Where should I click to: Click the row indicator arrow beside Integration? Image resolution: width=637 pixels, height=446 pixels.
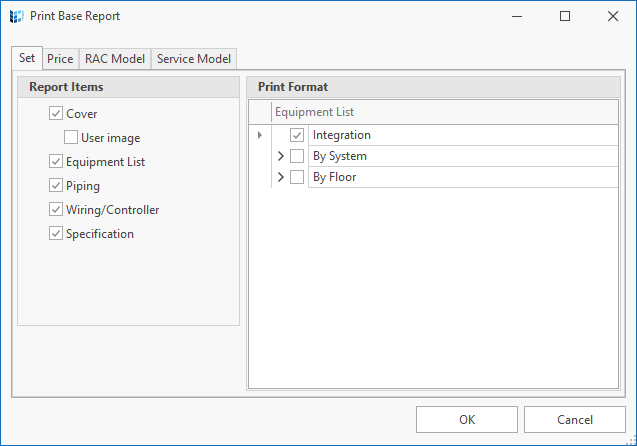(x=260, y=135)
